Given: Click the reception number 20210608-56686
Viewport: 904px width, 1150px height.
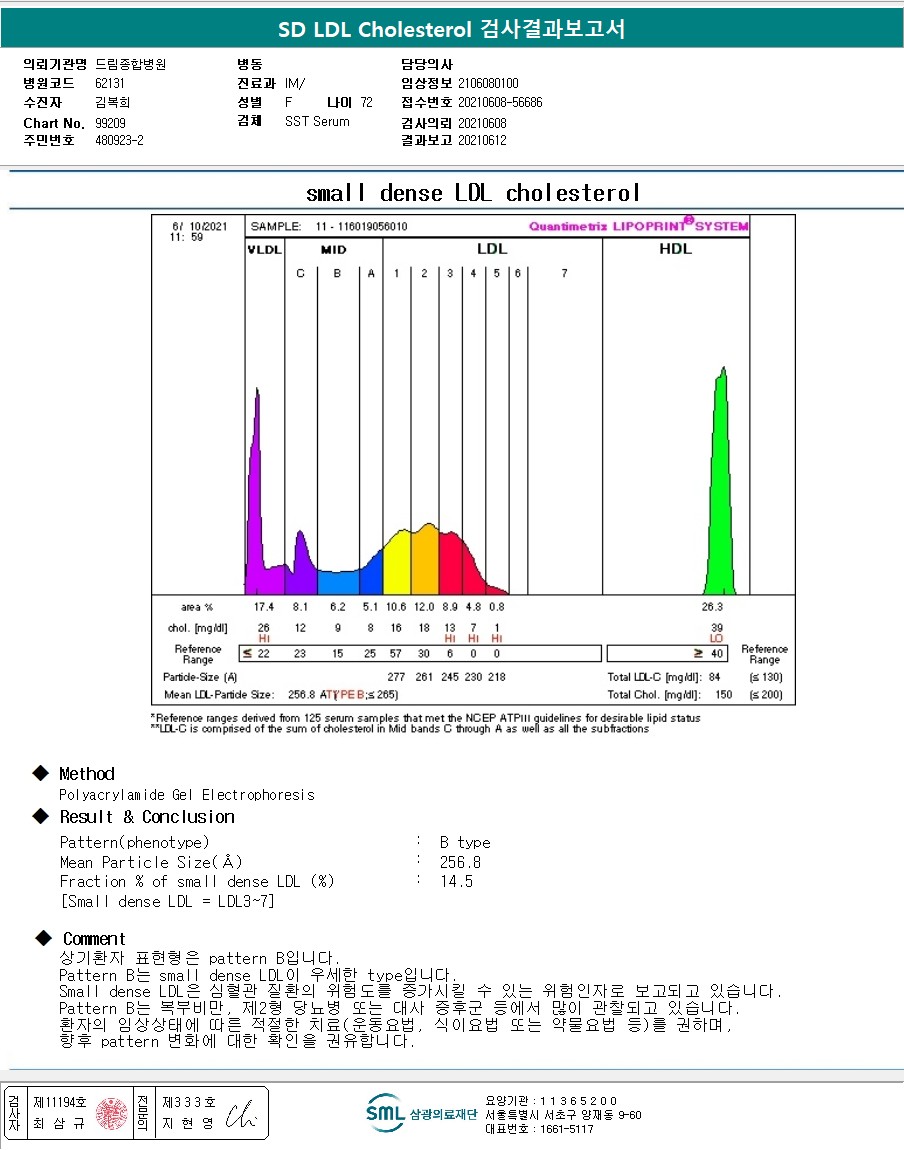Looking at the screenshot, I should [x=500, y=103].
